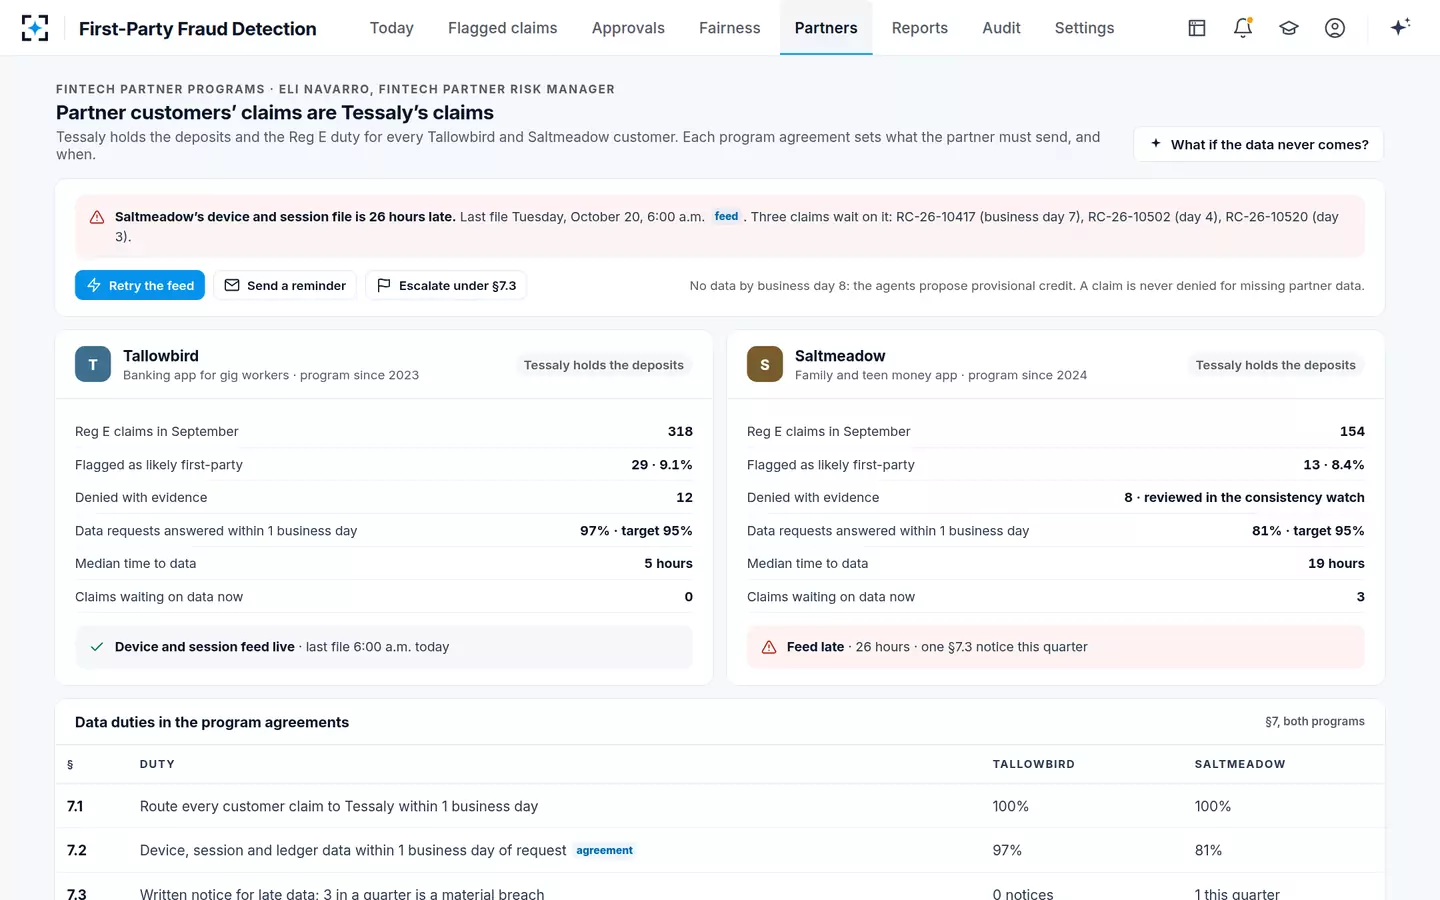
Task: Click the Tallowbird partner name
Action: (161, 356)
